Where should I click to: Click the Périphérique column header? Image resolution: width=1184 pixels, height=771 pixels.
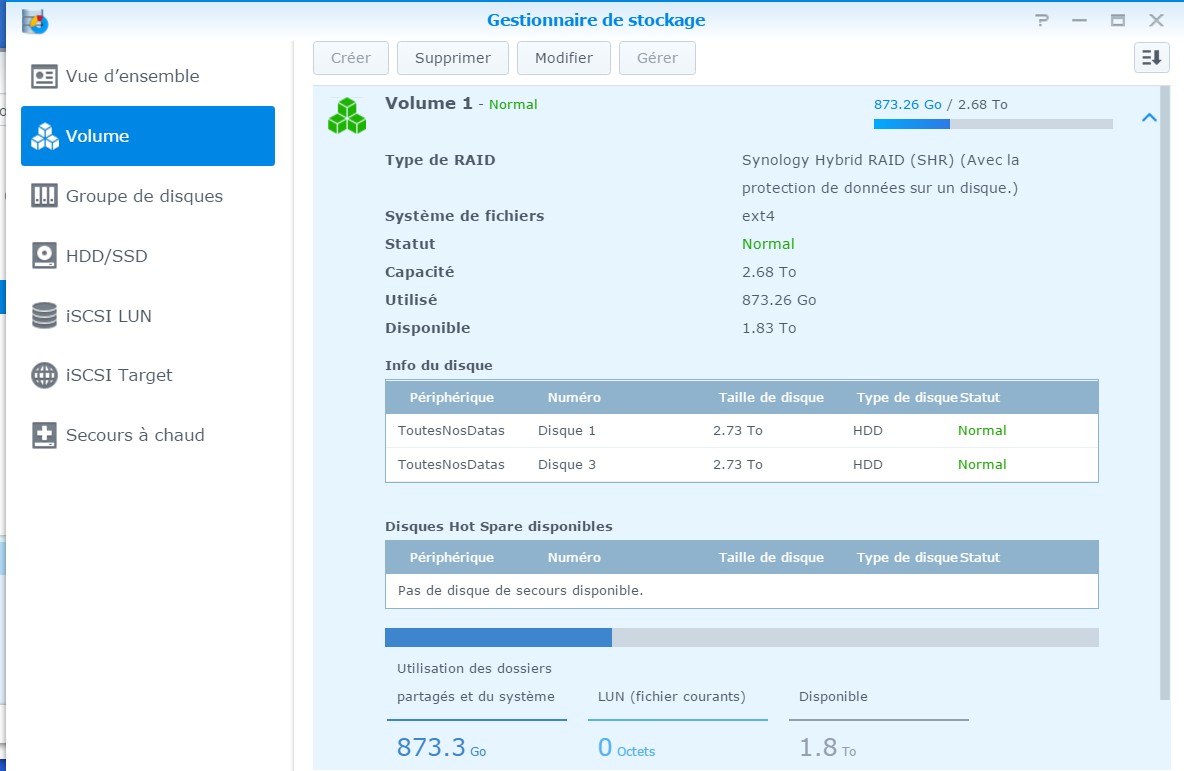[x=451, y=397]
